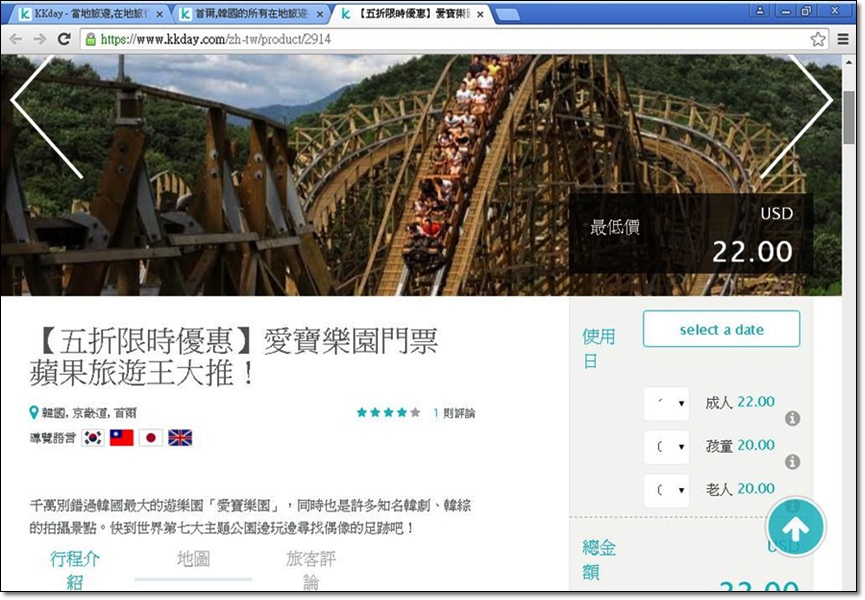This screenshot has width=865, height=600.
Task: Click the adult price 22.00
Action: tap(756, 402)
